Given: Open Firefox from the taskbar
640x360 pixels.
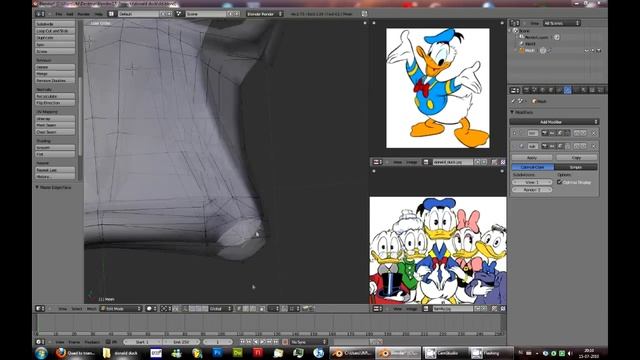Looking at the screenshot, I should (60, 353).
